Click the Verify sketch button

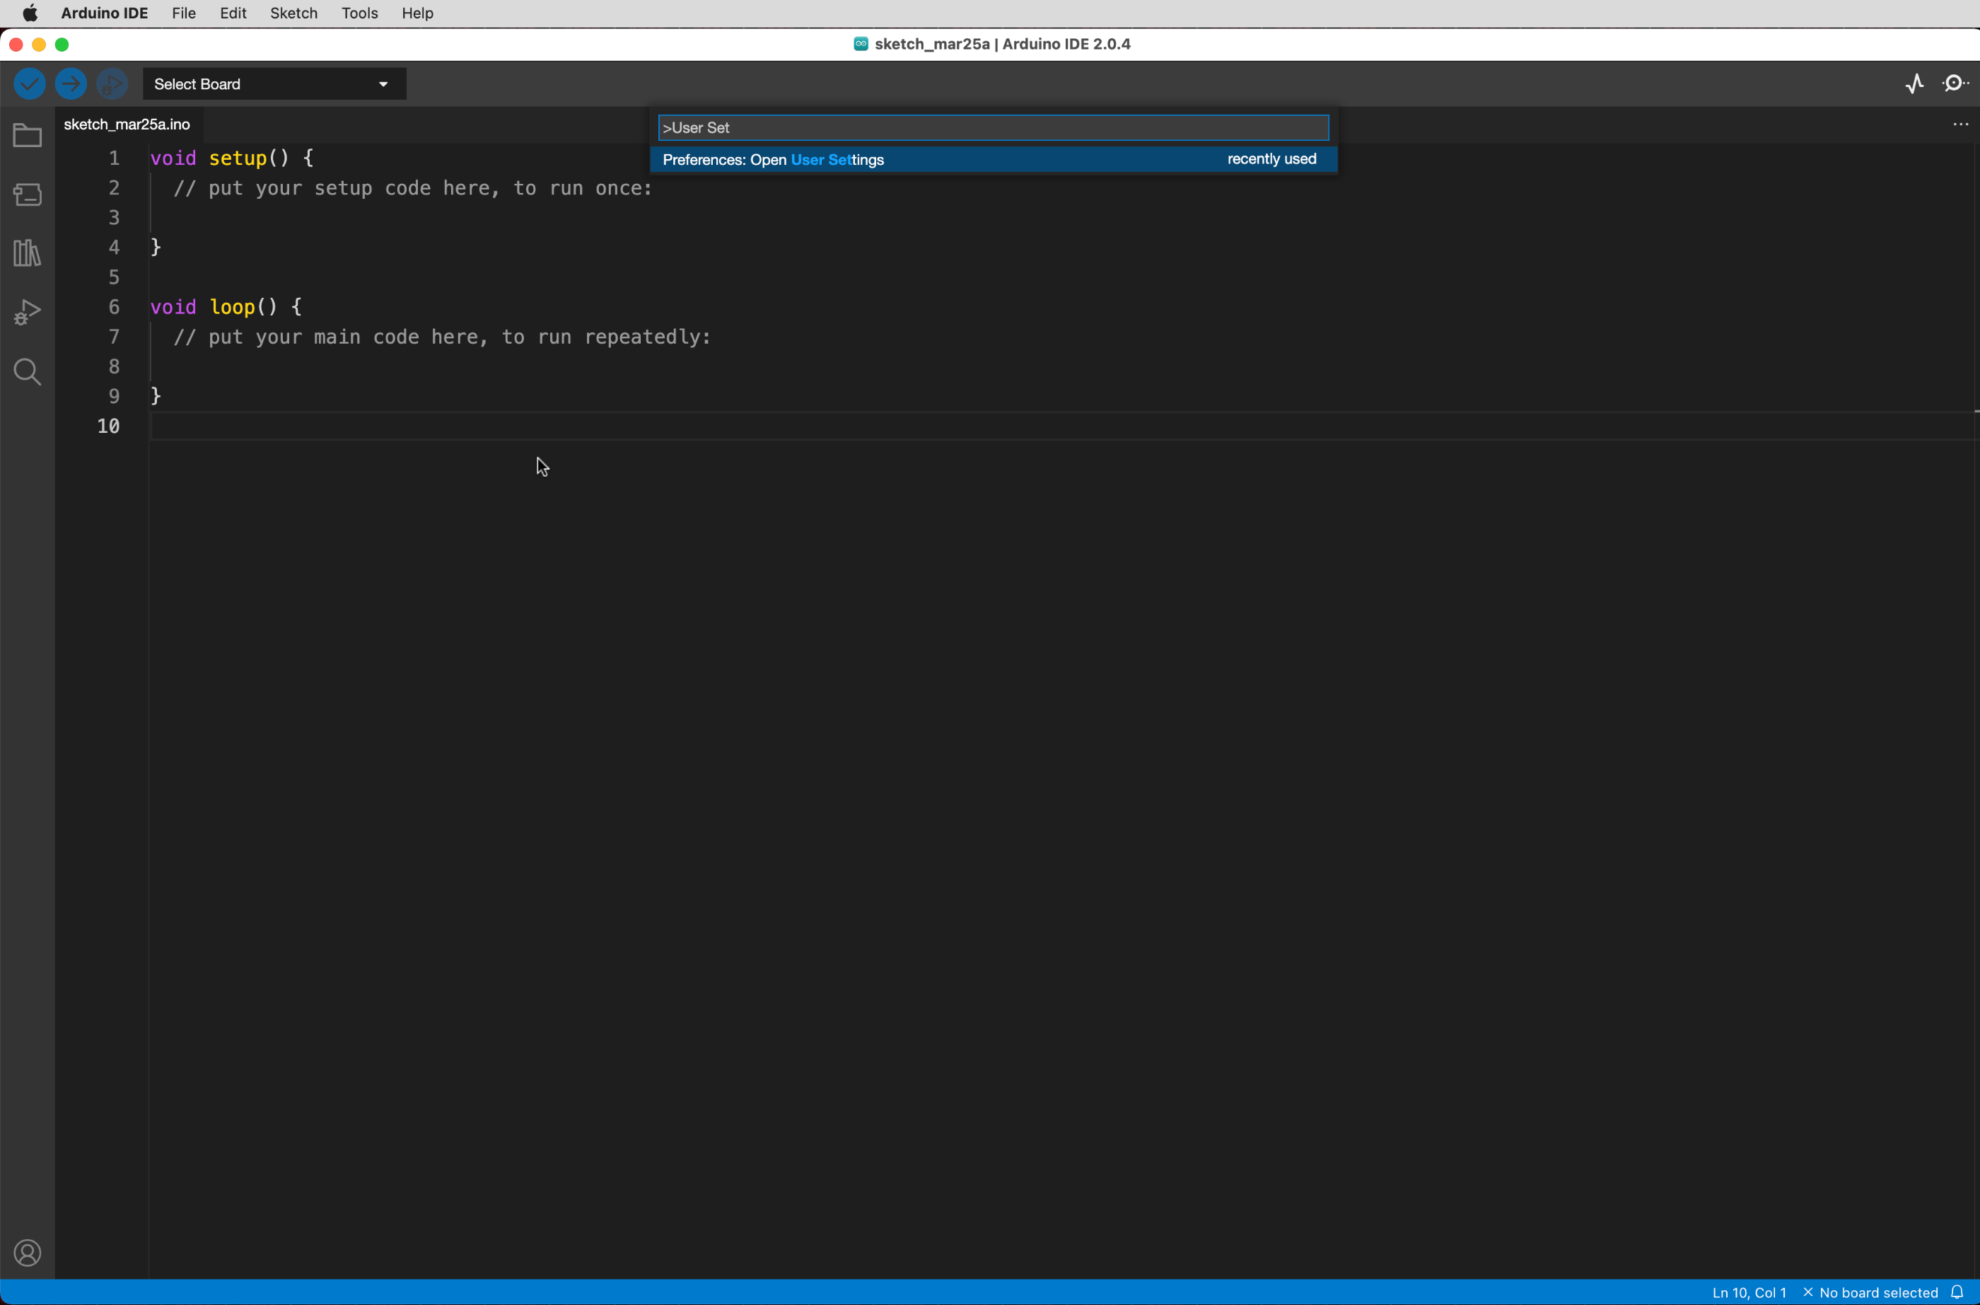pos(28,83)
